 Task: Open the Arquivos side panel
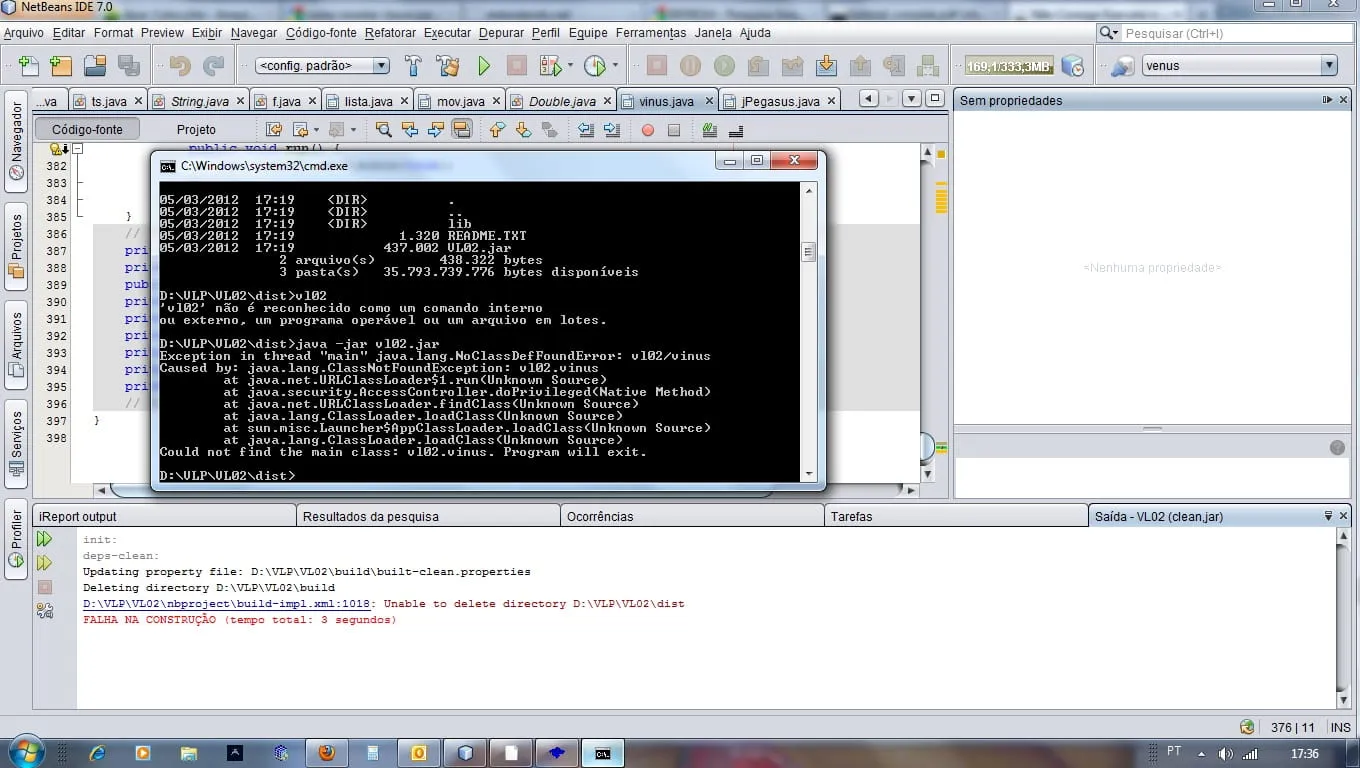16,345
